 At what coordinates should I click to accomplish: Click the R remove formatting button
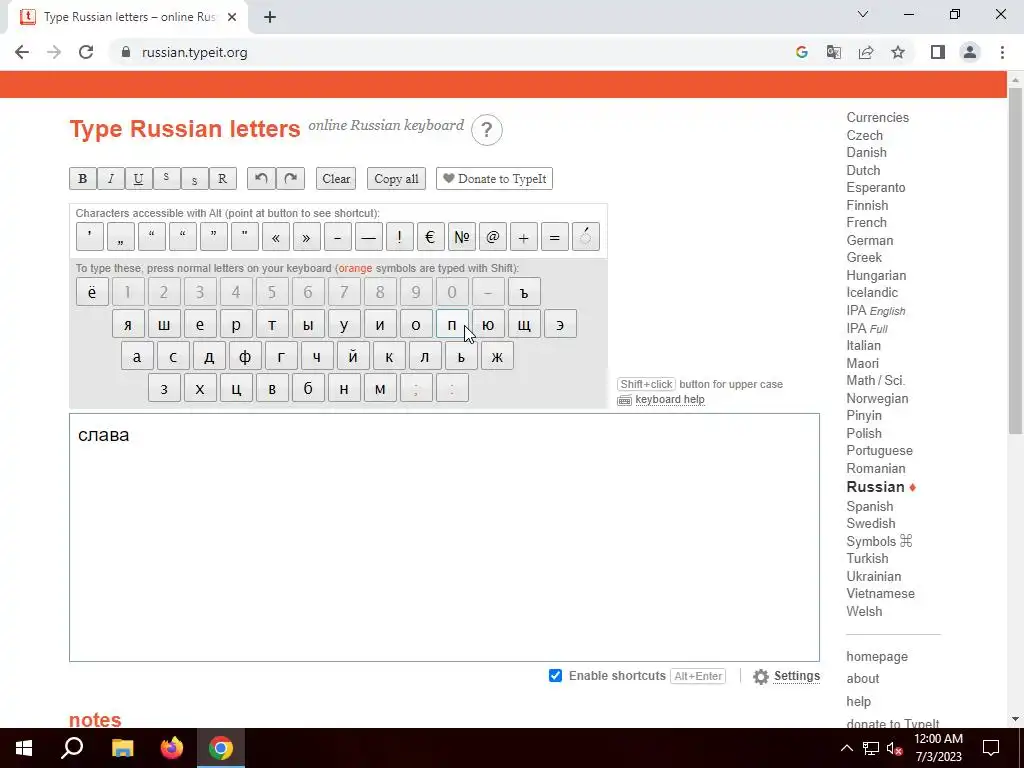(x=222, y=179)
